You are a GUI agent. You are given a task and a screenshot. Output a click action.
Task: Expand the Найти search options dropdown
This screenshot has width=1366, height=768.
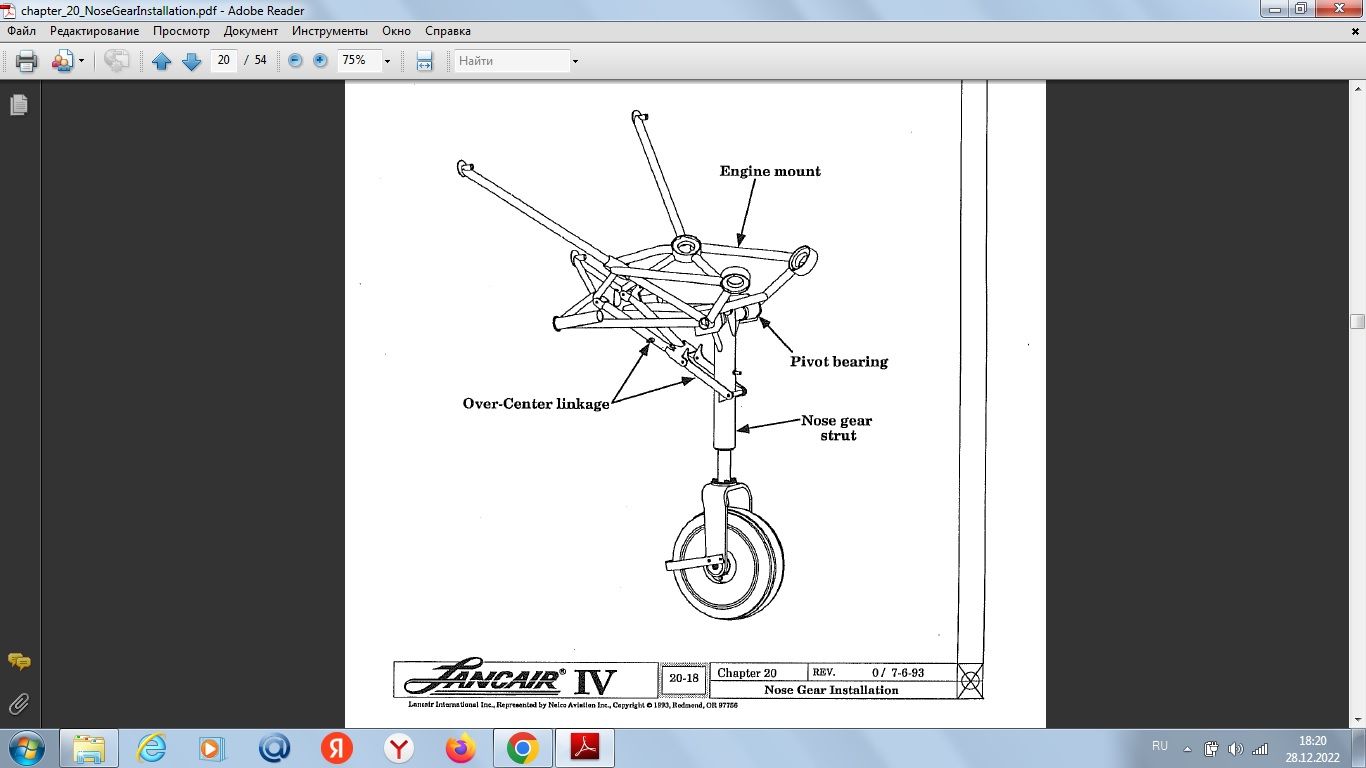tap(575, 61)
